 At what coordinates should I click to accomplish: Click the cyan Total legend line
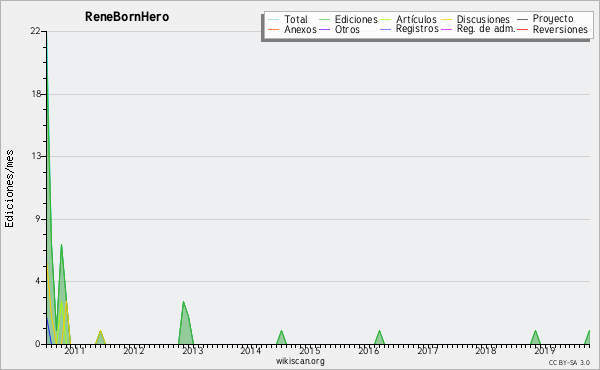tap(274, 20)
